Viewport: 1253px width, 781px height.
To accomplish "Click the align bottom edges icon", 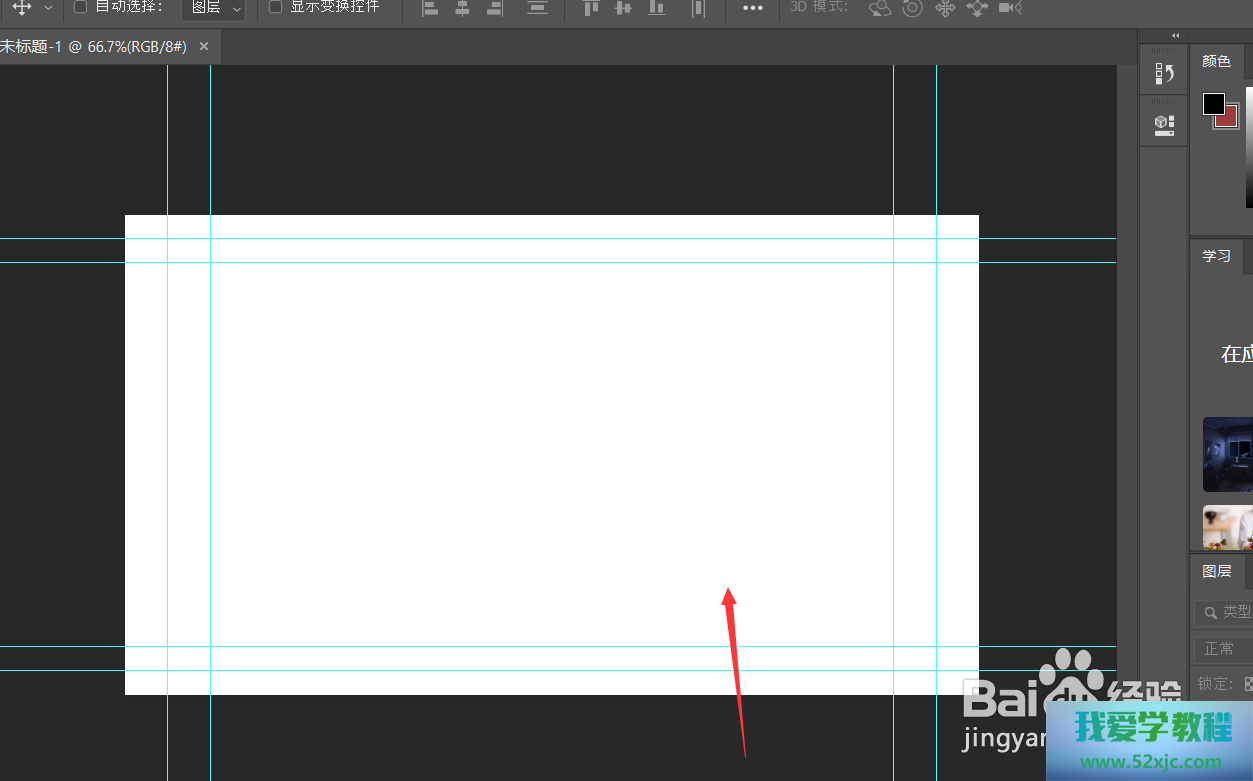I will tap(656, 8).
